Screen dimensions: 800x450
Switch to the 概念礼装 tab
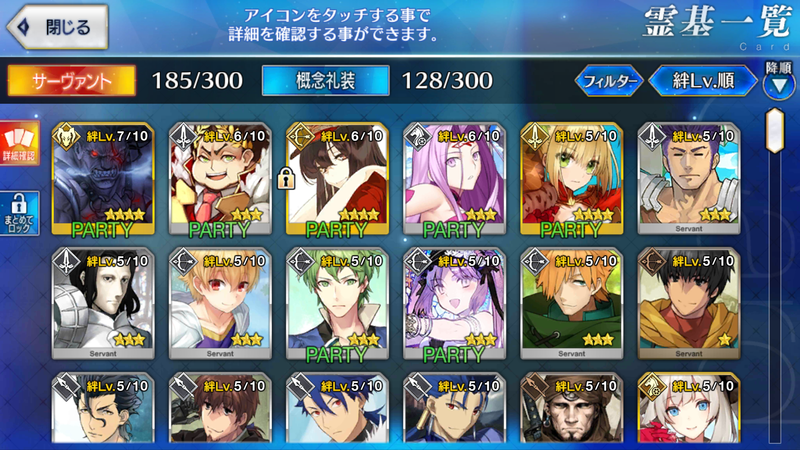pyautogui.click(x=326, y=81)
